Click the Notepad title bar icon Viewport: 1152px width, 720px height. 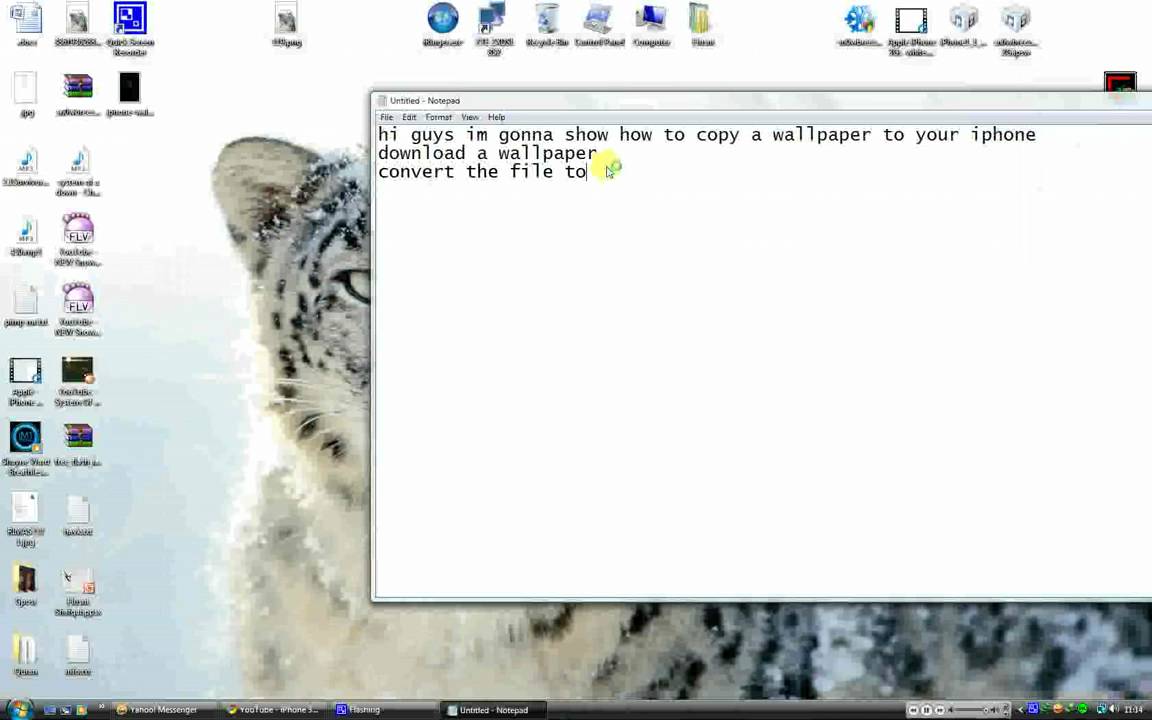click(x=381, y=101)
